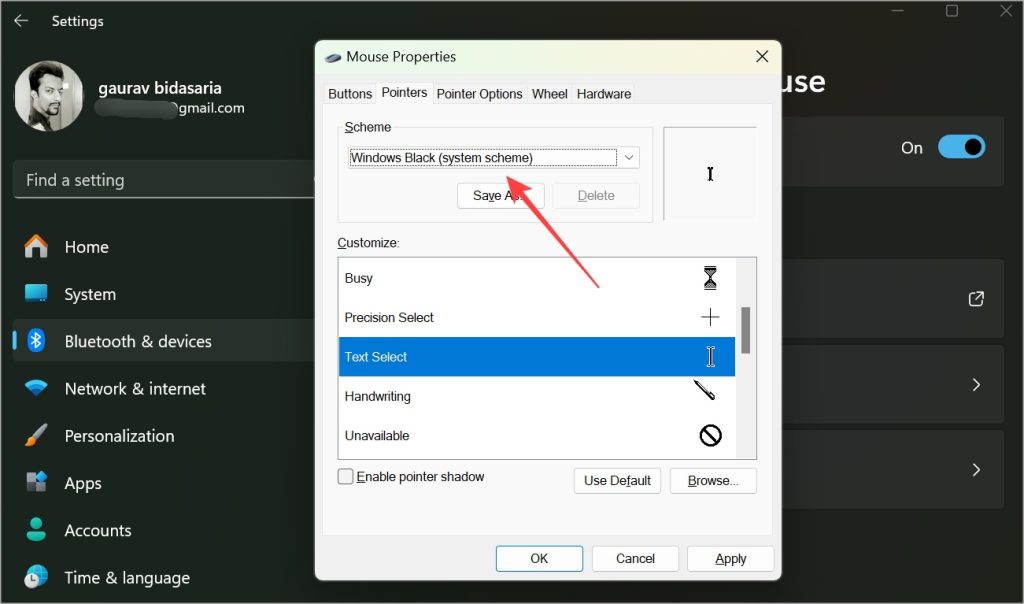Open Network & internet via wifi icon
1024x604 pixels.
pos(36,388)
